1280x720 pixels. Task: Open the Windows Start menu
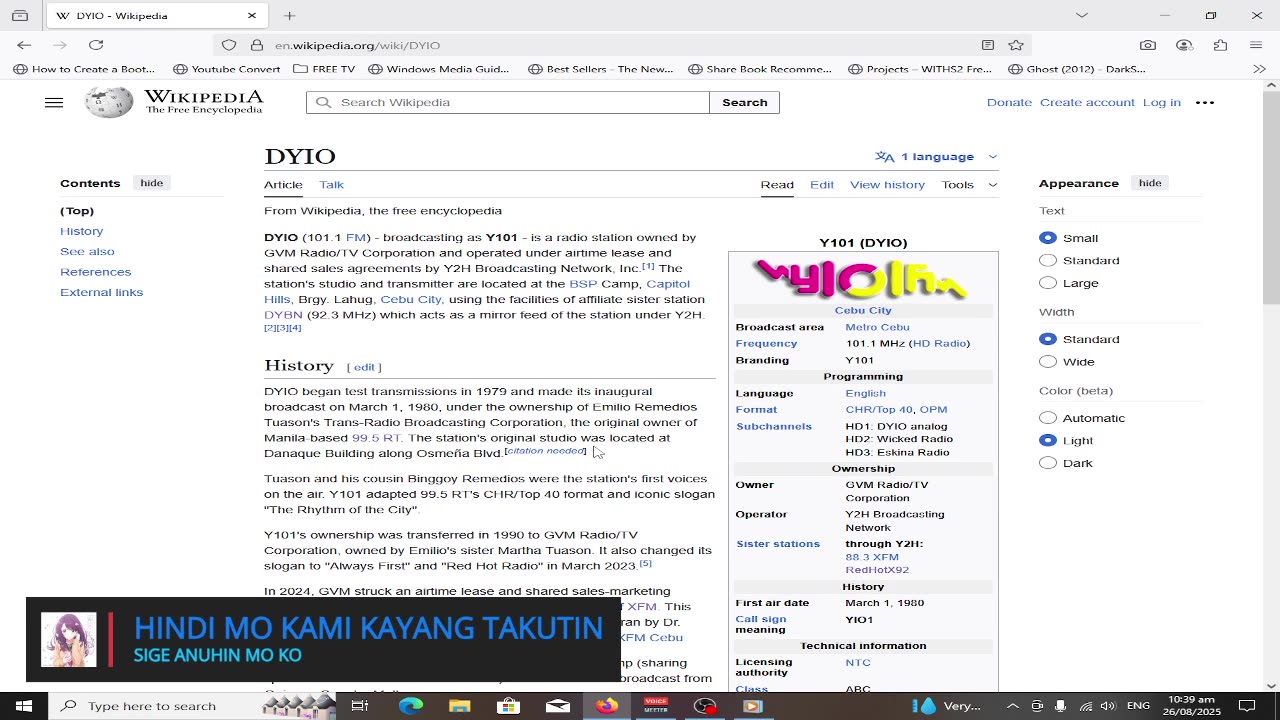coord(24,706)
